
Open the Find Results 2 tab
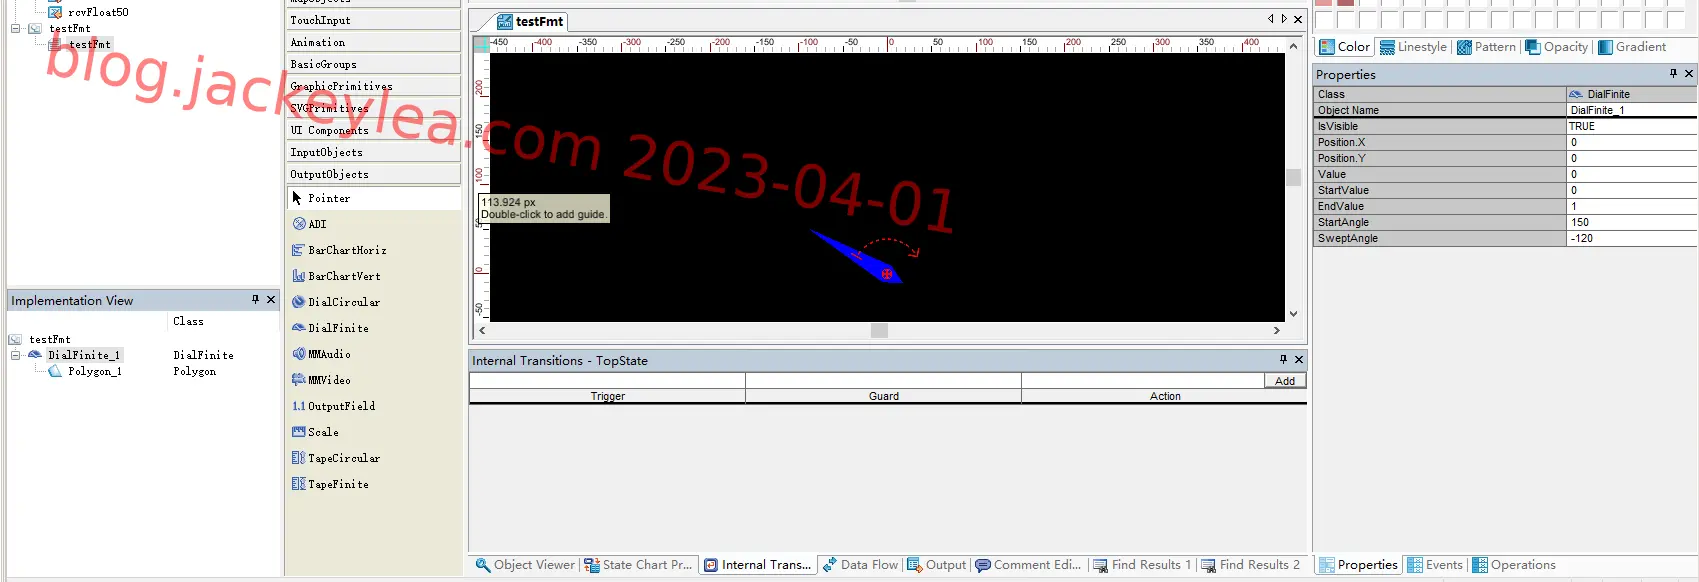click(x=1250, y=565)
